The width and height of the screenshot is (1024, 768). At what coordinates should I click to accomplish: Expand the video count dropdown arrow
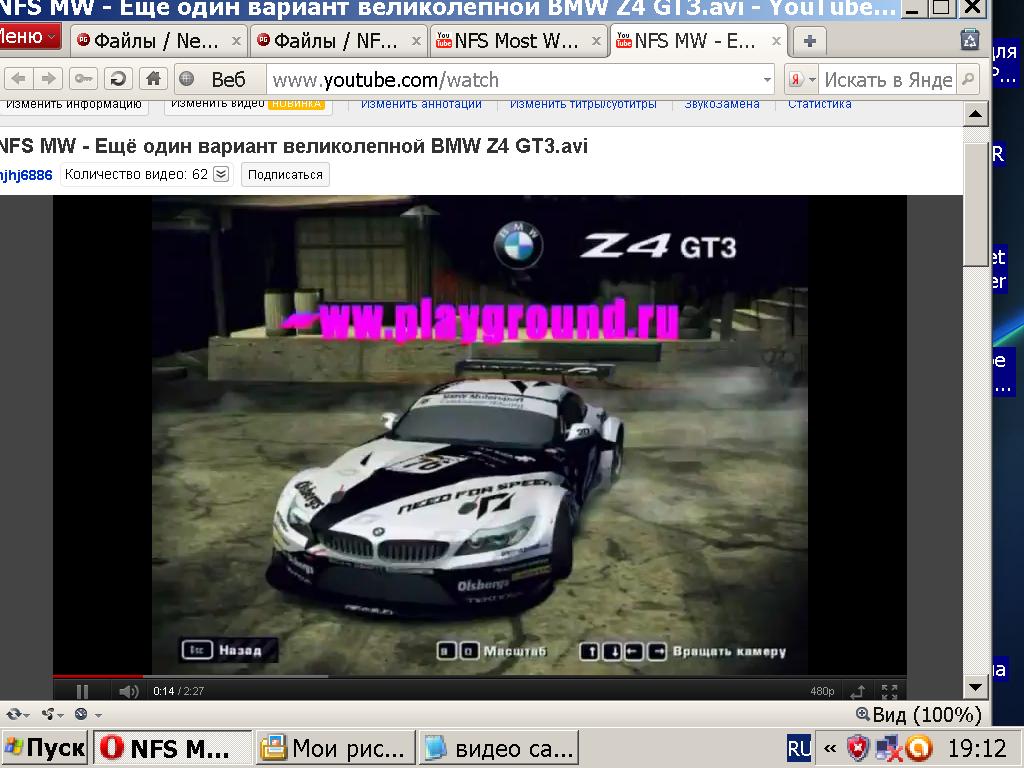coord(221,174)
